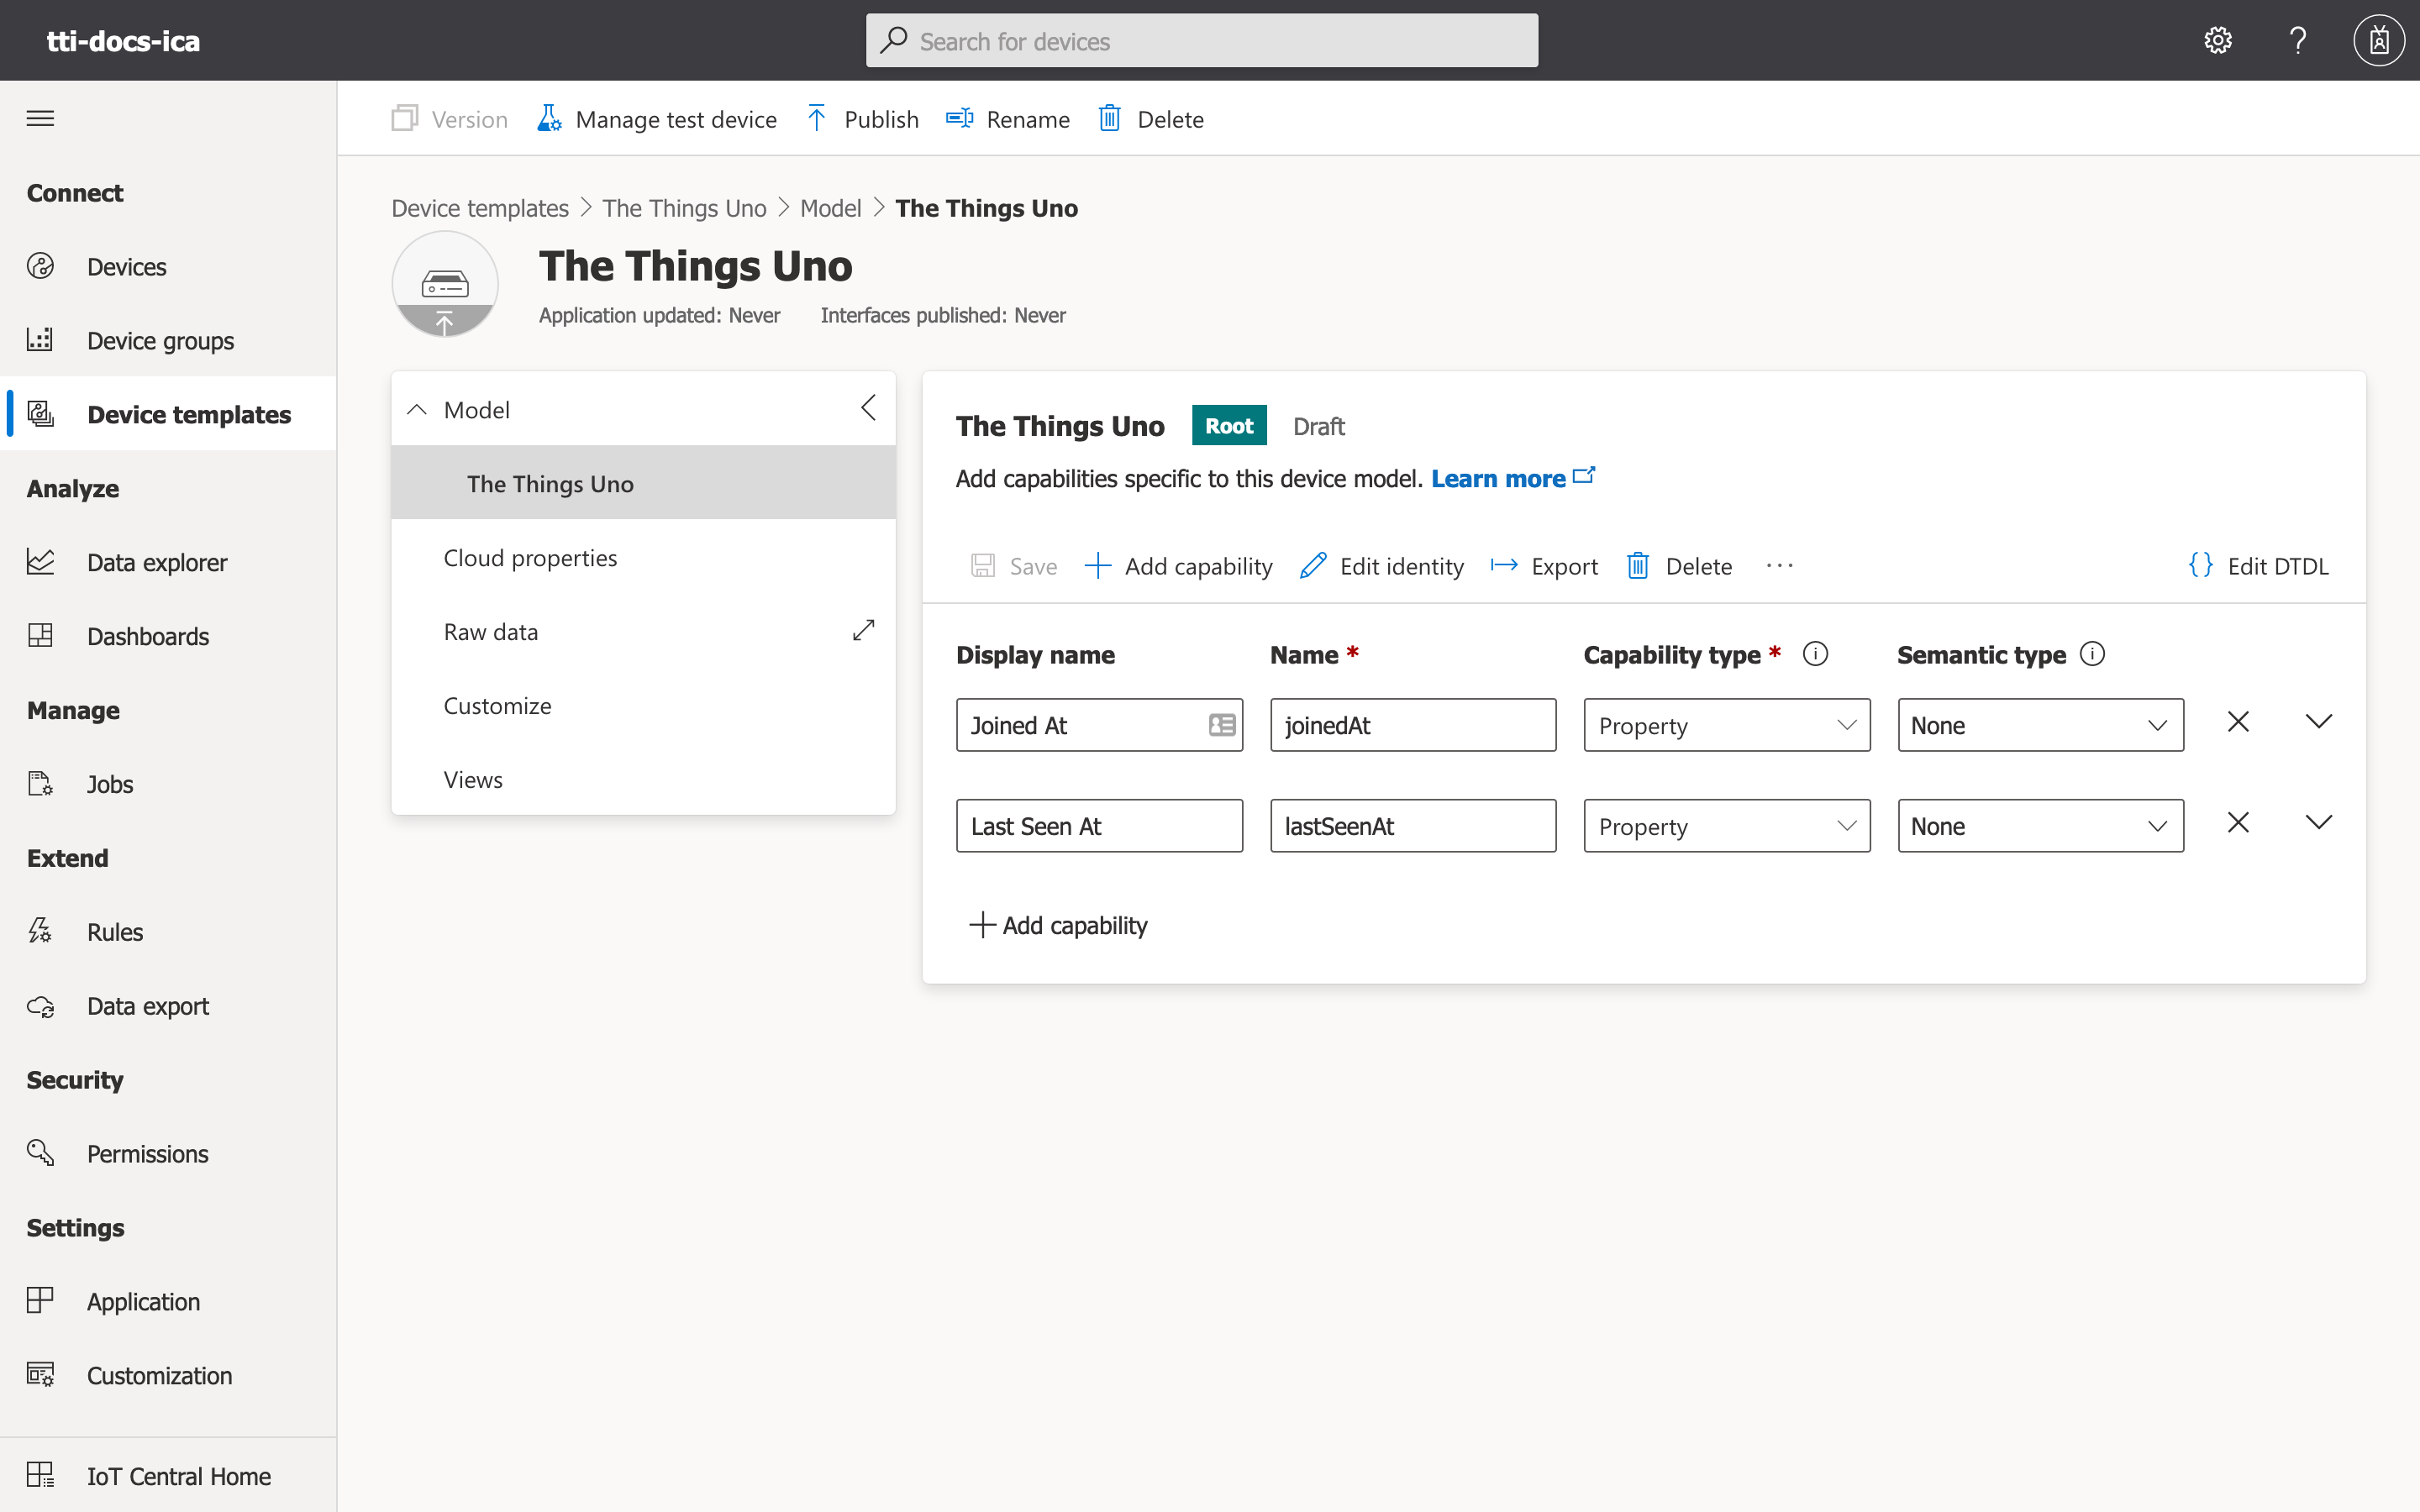The width and height of the screenshot is (2420, 1512).
Task: Click the Edit identity button
Action: [x=1381, y=566]
